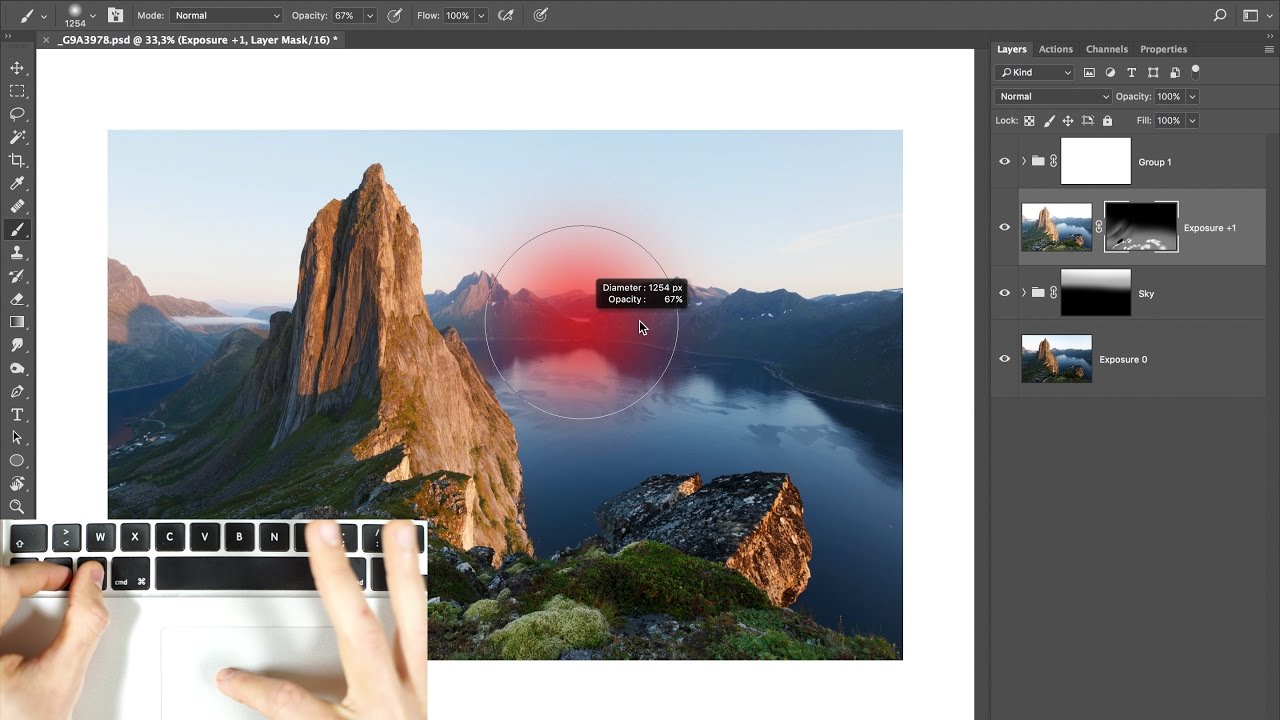Select the Brush tool in tools panel

tap(17, 230)
